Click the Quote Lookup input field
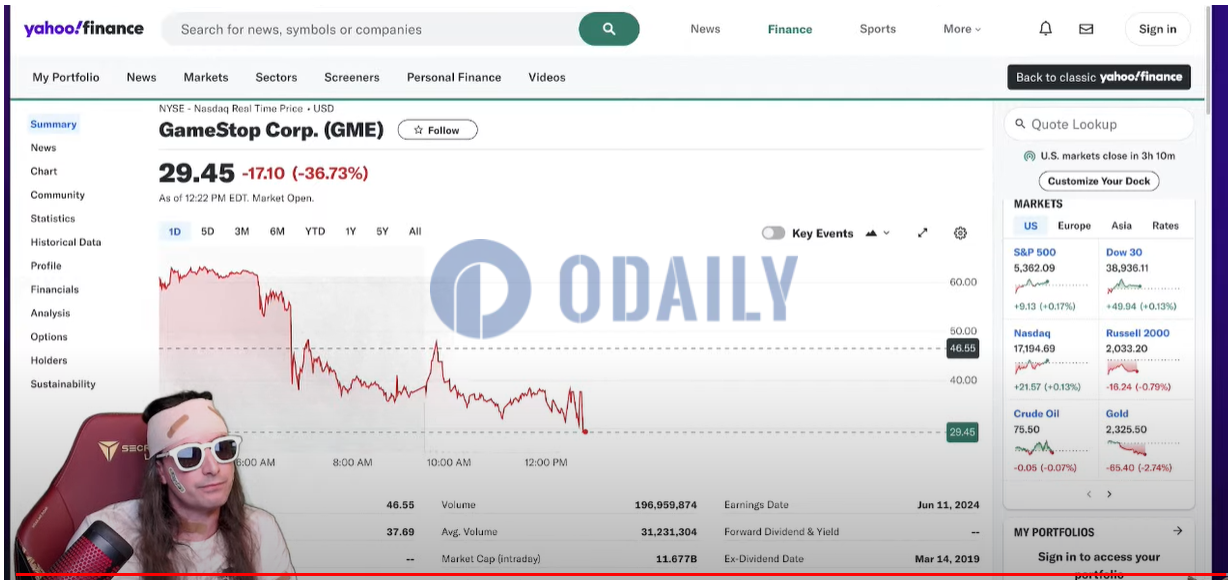1228x580 pixels. click(1099, 124)
